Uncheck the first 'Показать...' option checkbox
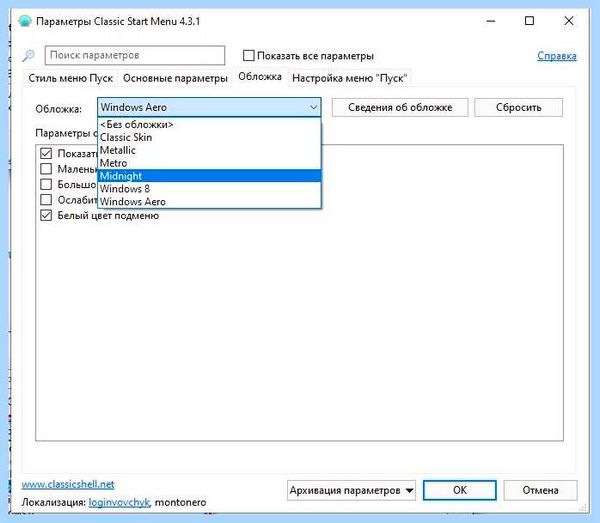Image resolution: width=600 pixels, height=523 pixels. [46, 153]
